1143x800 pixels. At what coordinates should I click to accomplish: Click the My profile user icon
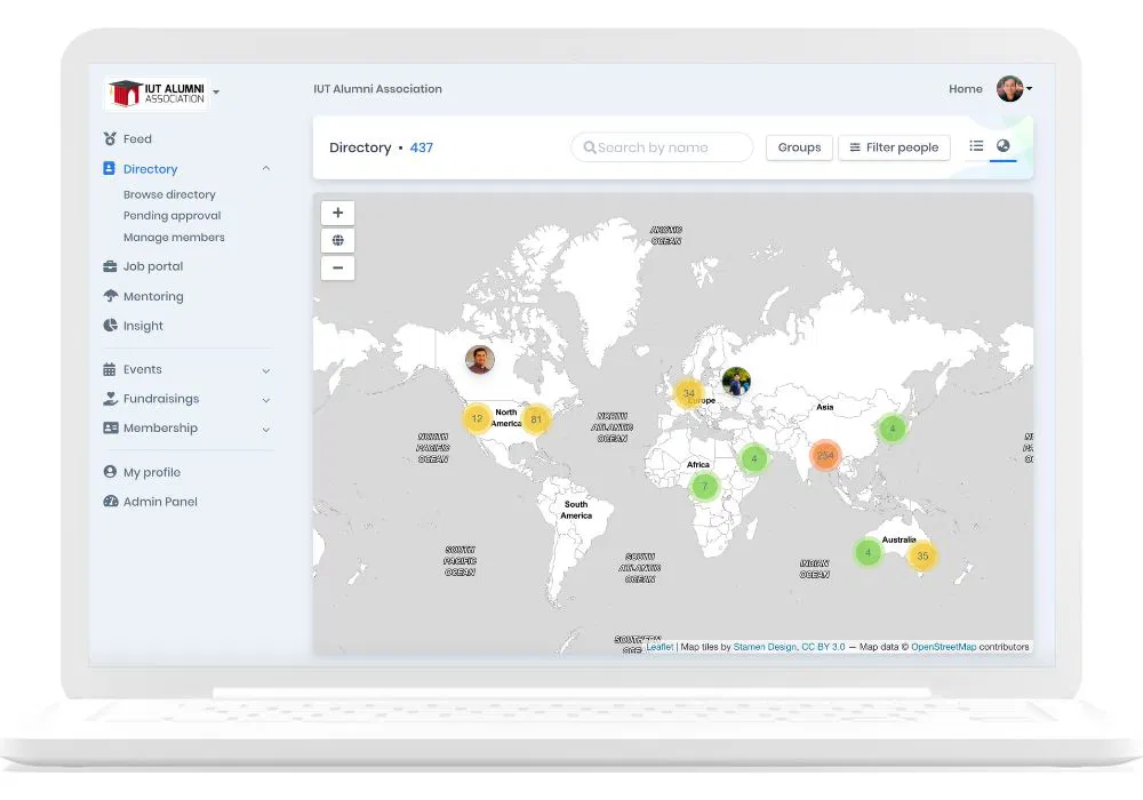pyautogui.click(x=110, y=472)
